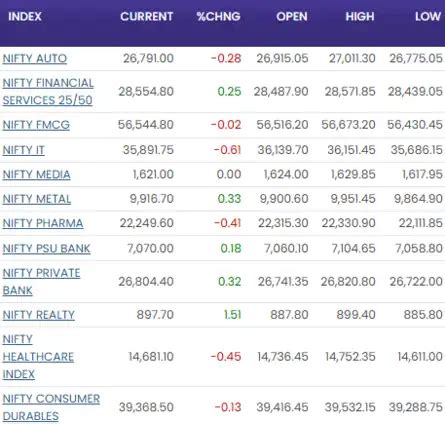445x424 pixels.
Task: Select NIFTY PHARMA high value 22,330.90
Action: coord(349,223)
